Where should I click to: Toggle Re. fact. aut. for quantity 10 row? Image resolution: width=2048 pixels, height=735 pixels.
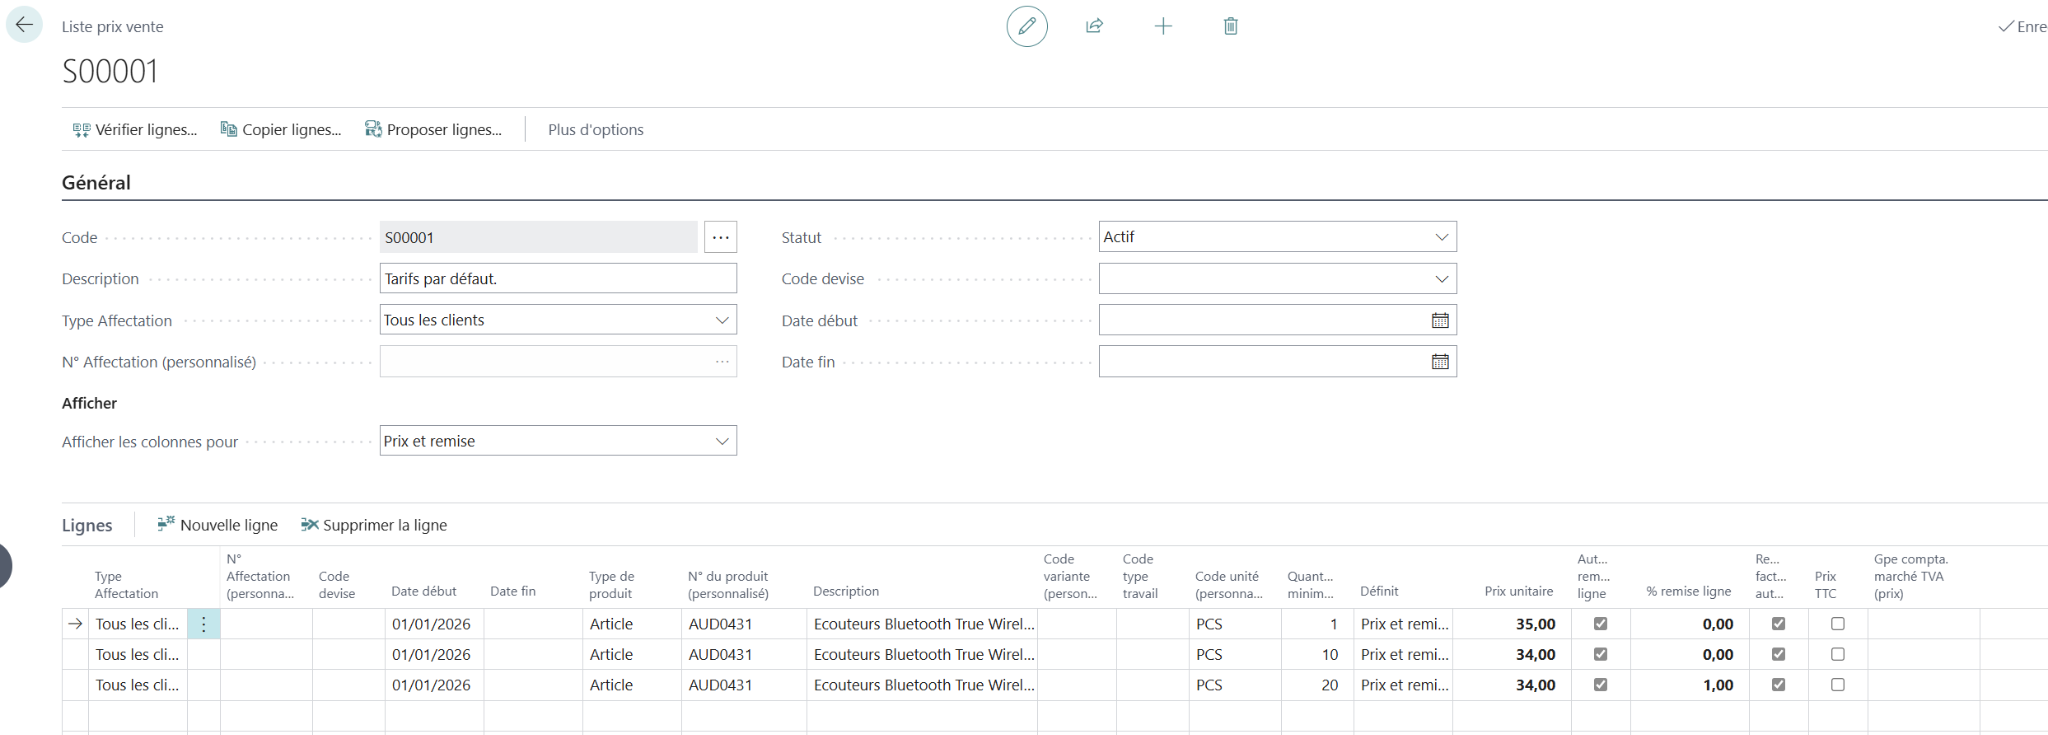1778,654
